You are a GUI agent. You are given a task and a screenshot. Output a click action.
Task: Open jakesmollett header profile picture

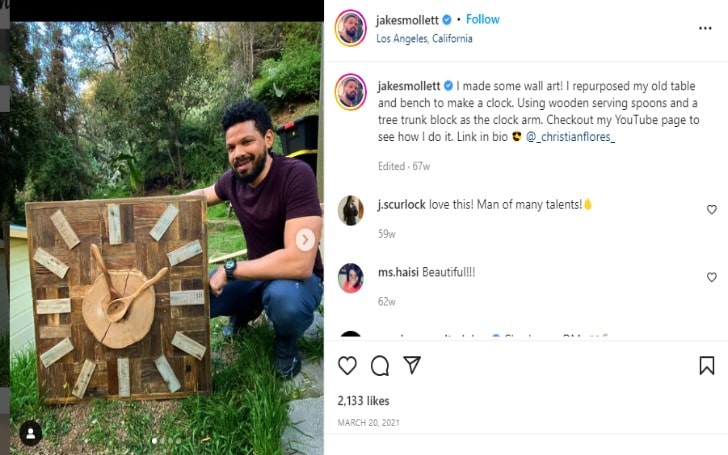point(350,28)
